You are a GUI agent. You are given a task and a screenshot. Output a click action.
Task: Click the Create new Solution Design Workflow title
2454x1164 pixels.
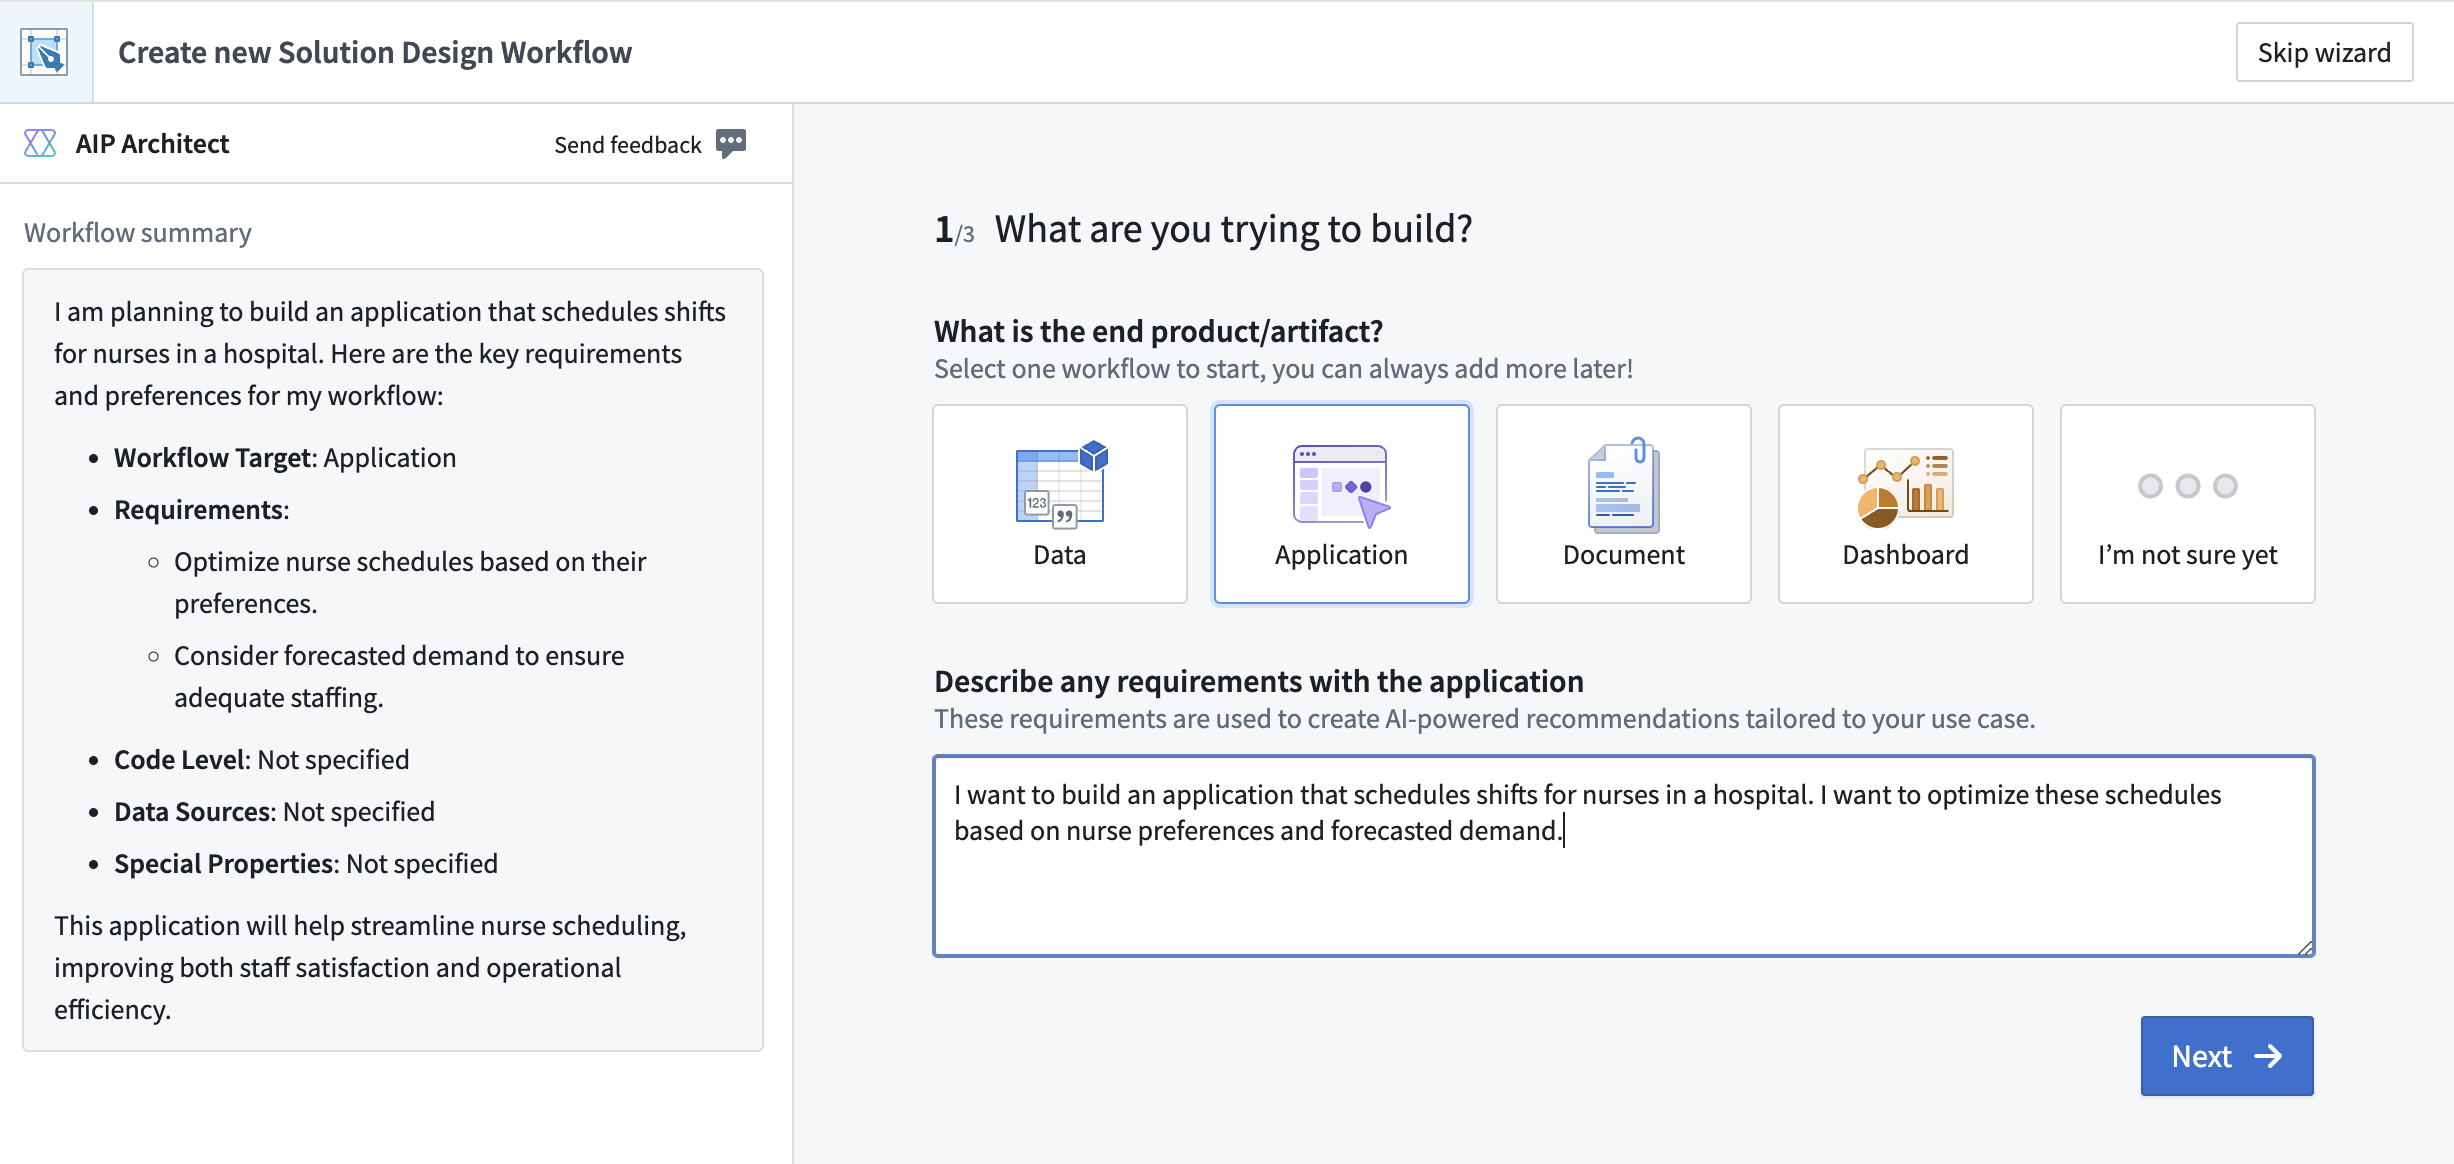click(375, 52)
